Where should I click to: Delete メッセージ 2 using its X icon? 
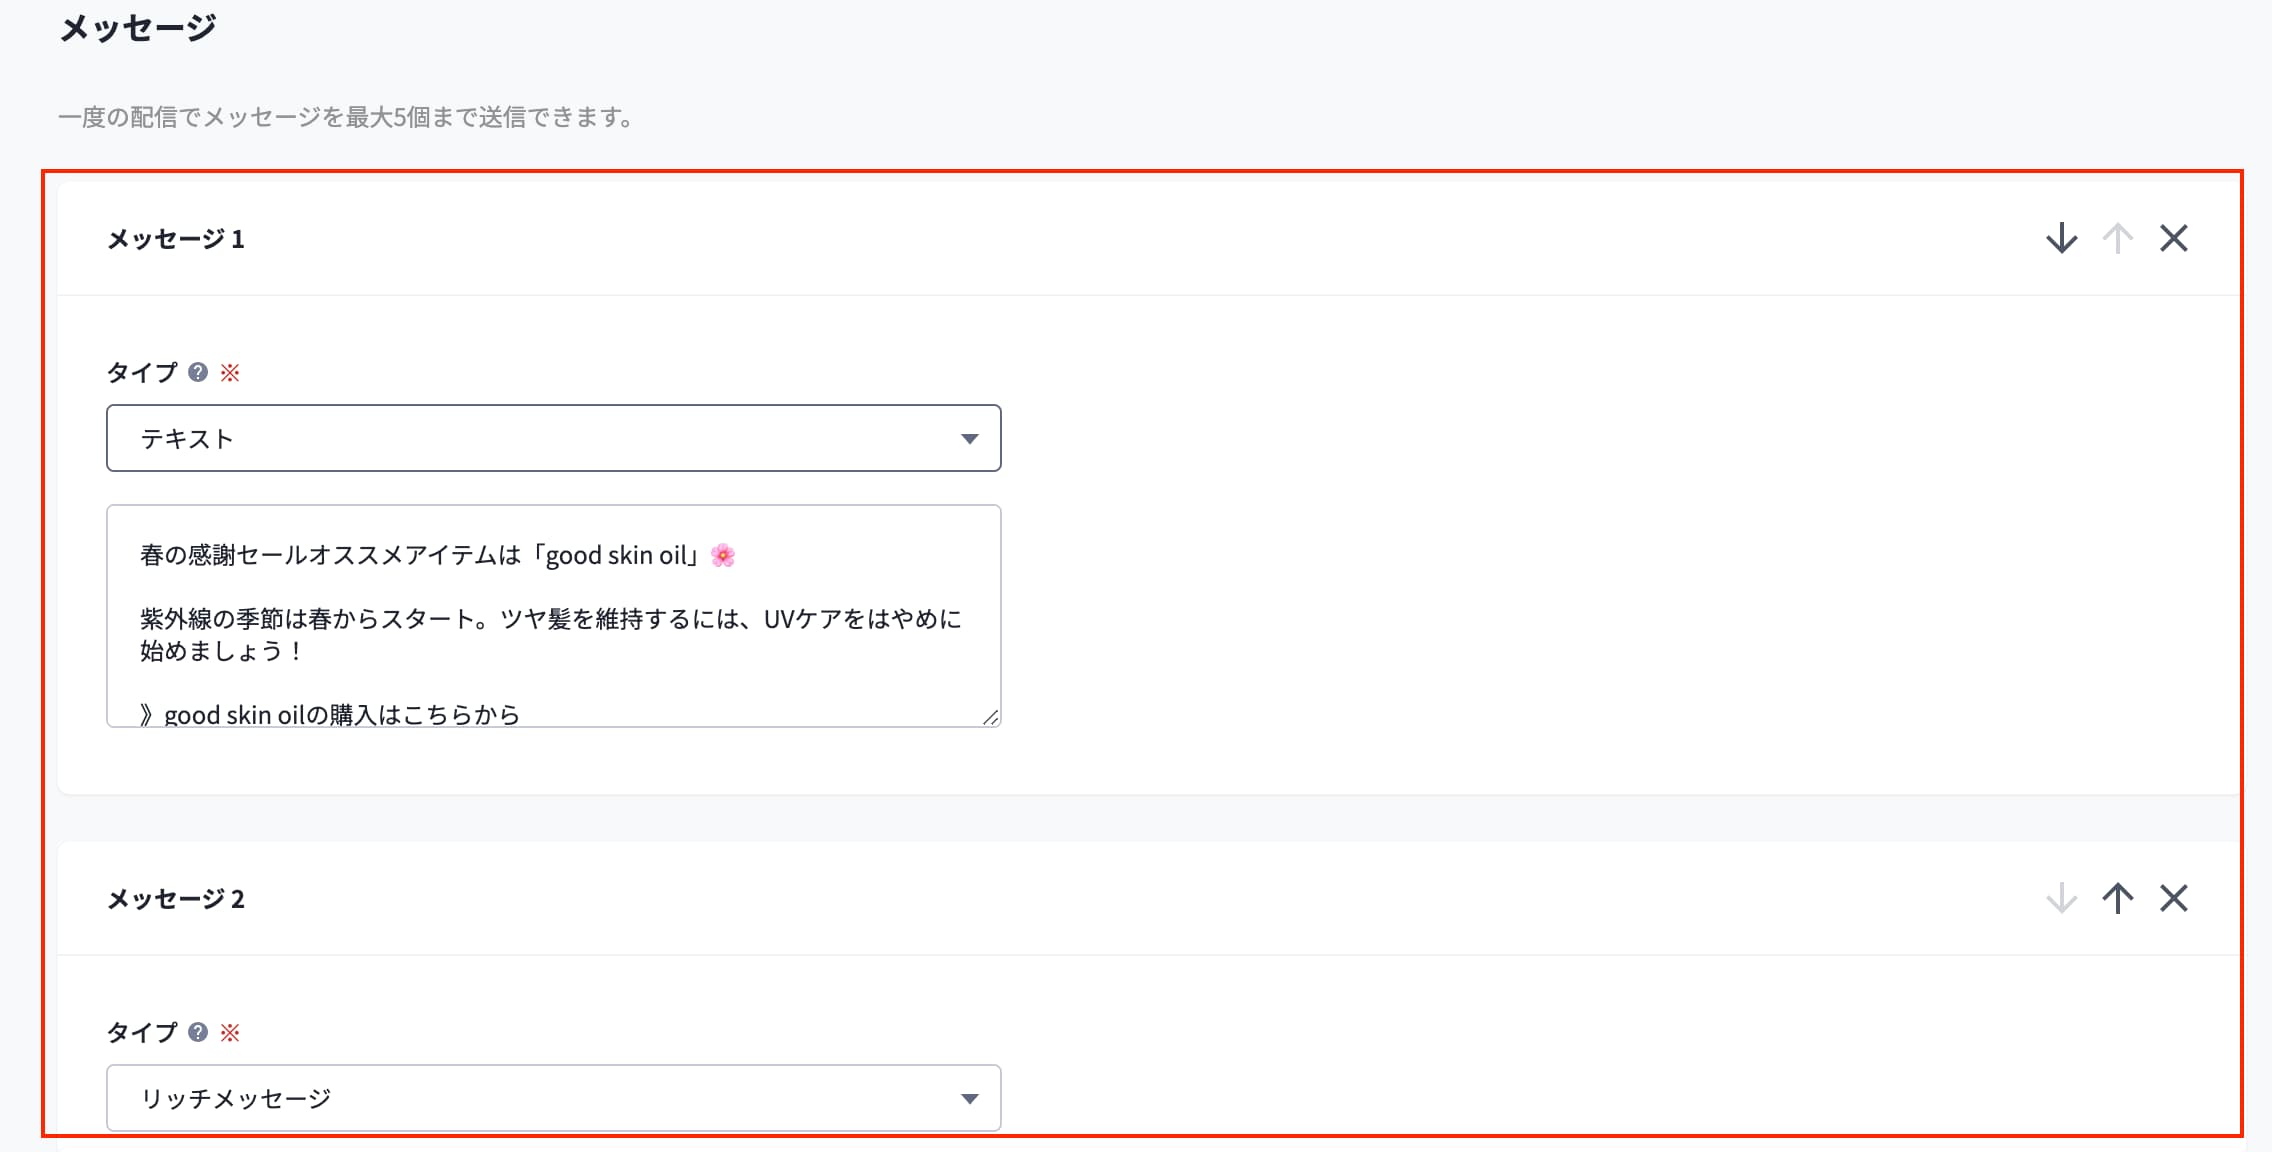(x=2173, y=898)
